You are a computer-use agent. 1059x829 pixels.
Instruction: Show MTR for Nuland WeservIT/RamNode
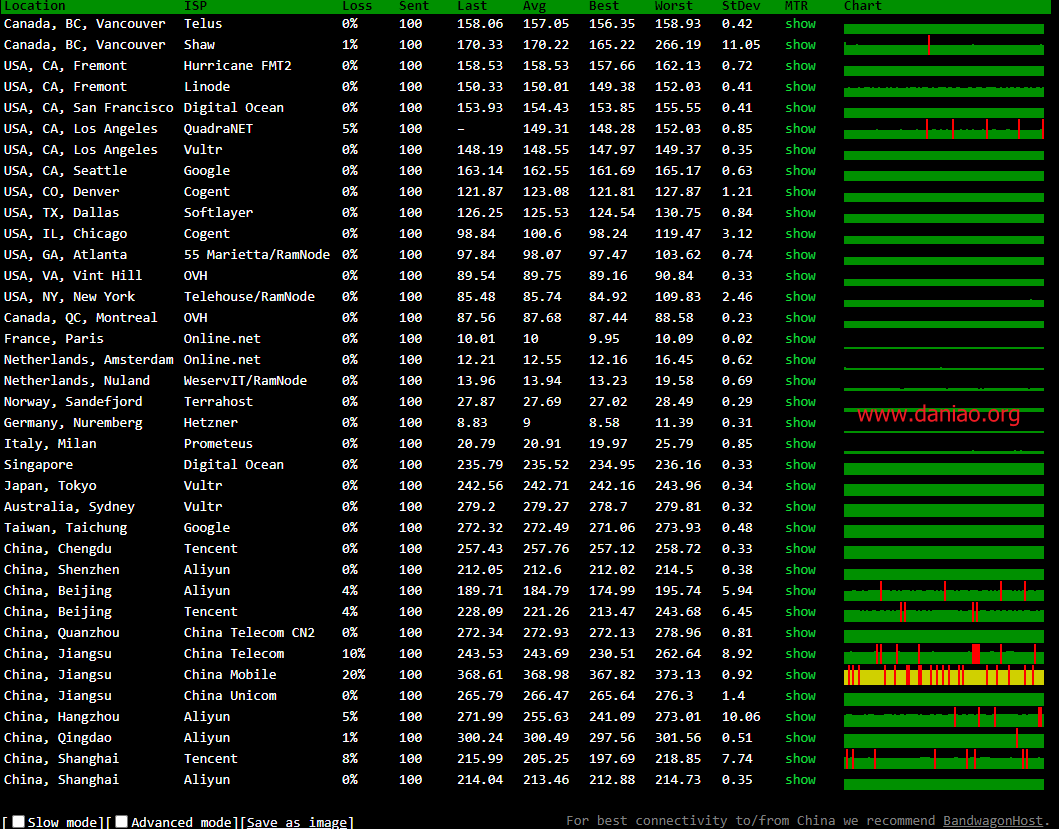pos(800,380)
